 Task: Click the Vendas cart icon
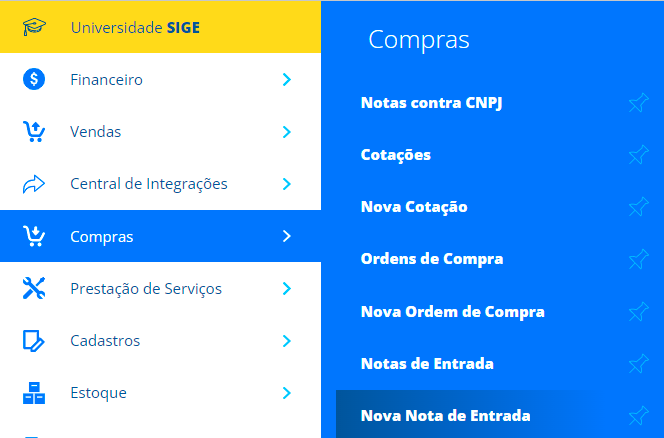coord(34,131)
